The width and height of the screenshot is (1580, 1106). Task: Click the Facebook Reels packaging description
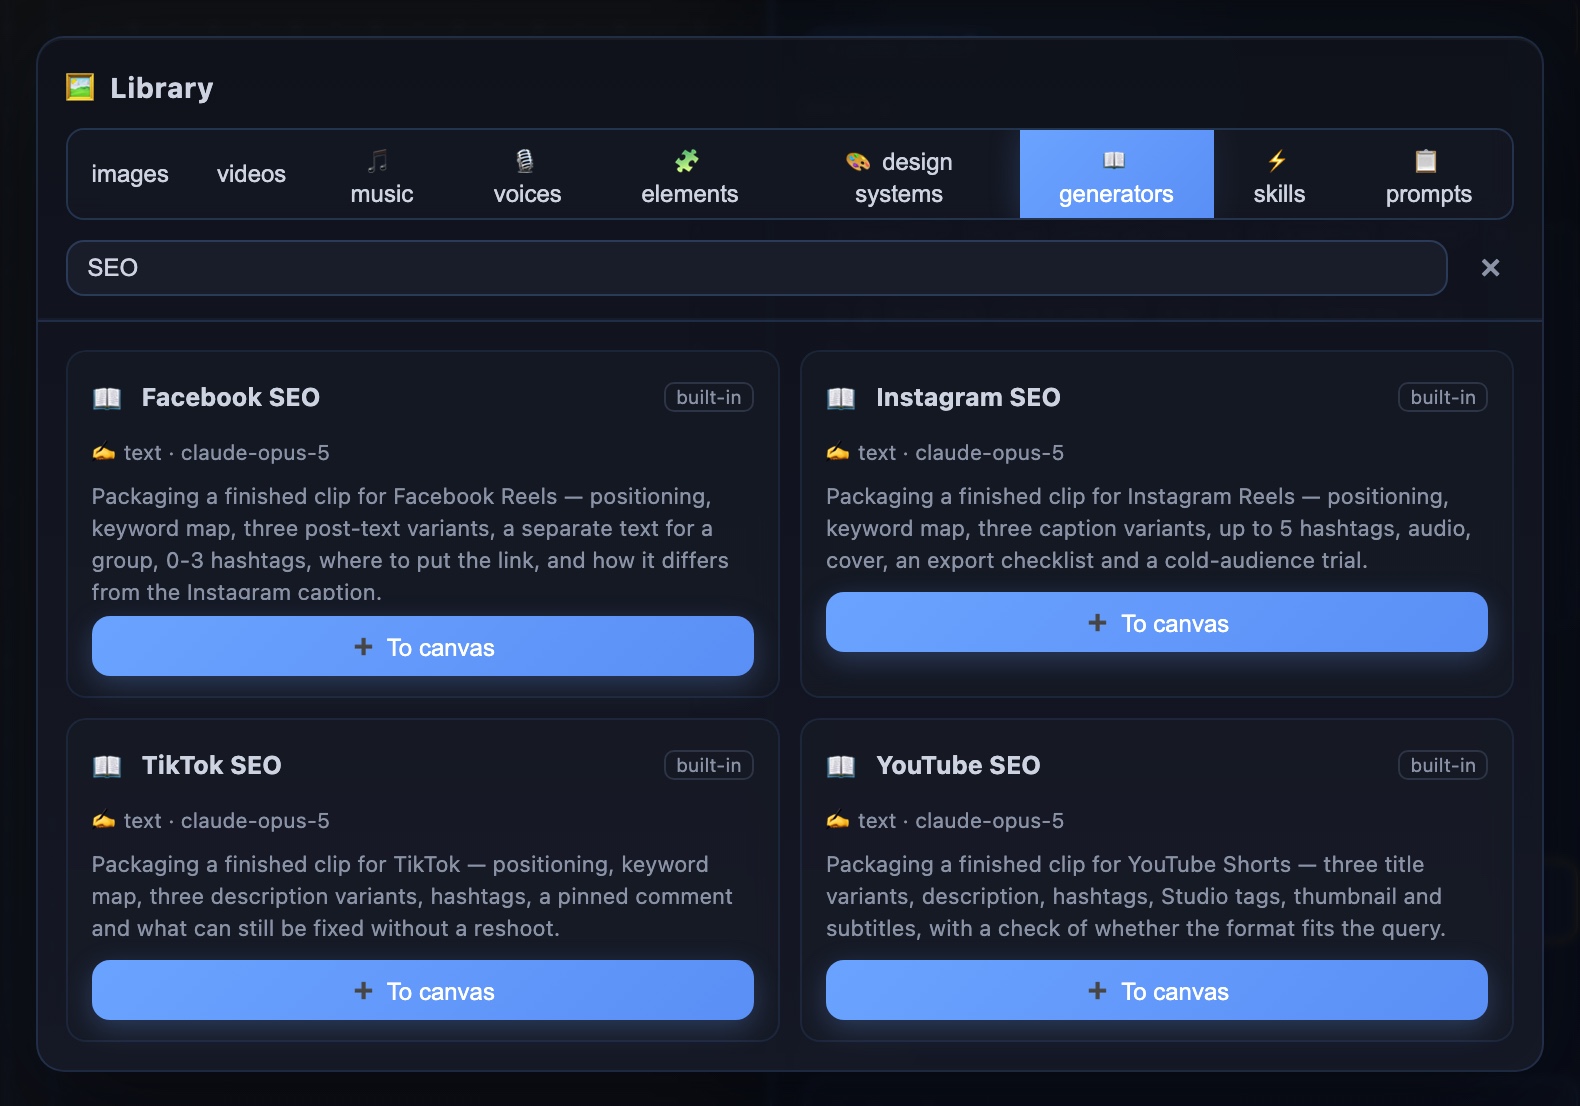click(410, 543)
